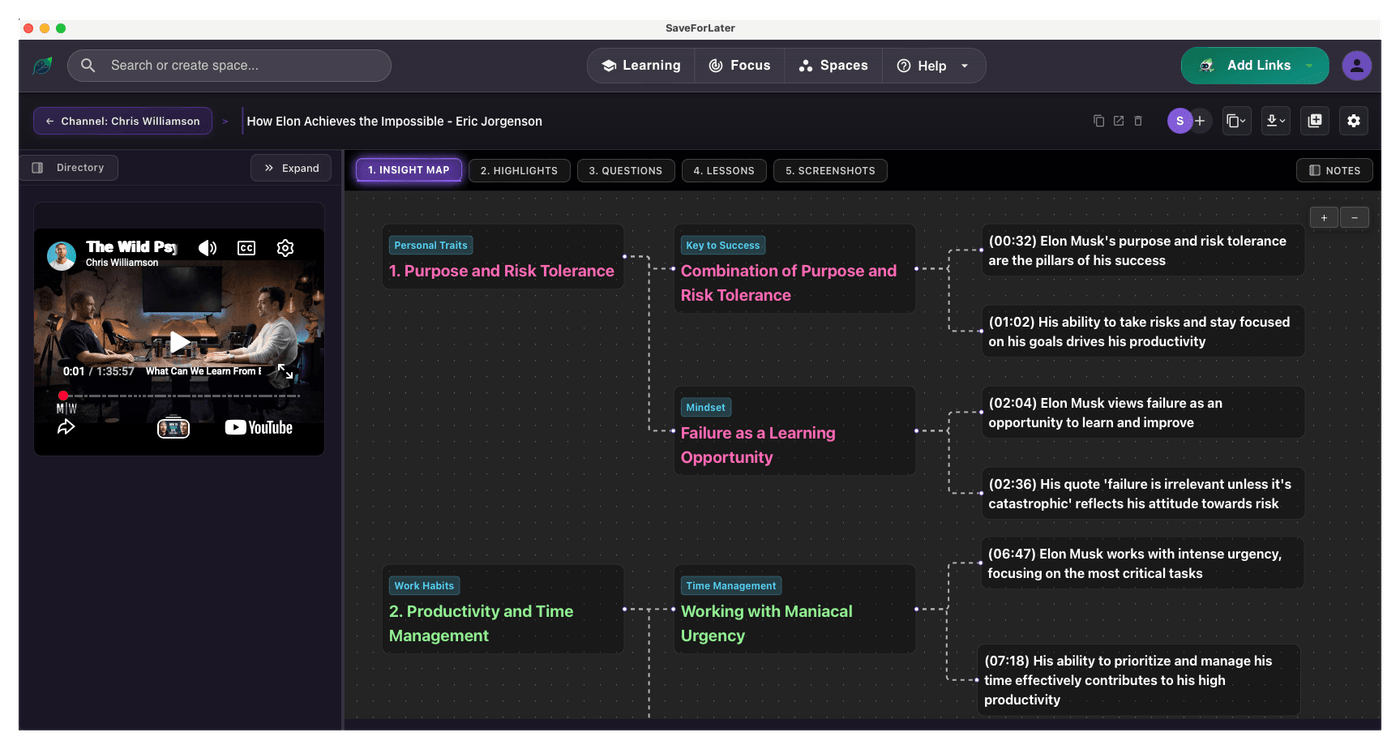This screenshot has height=749, width=1400.
Task: Click the open in new window icon
Action: point(1118,121)
